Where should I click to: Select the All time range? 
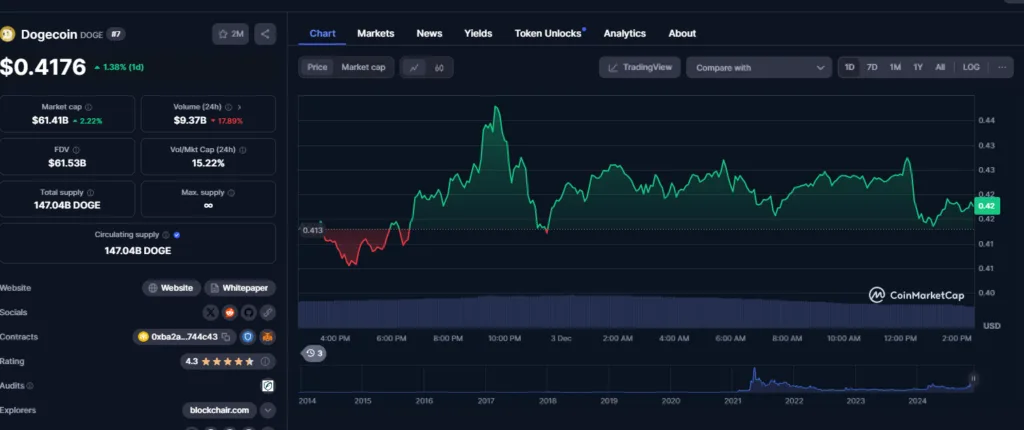940,67
